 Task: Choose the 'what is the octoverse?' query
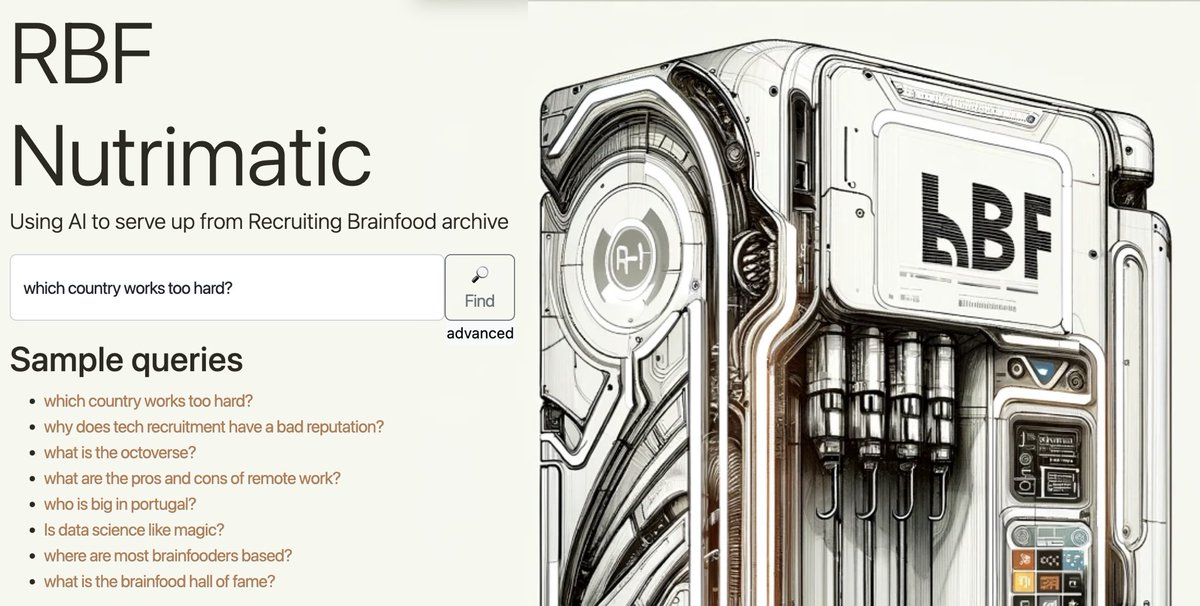[x=120, y=452]
